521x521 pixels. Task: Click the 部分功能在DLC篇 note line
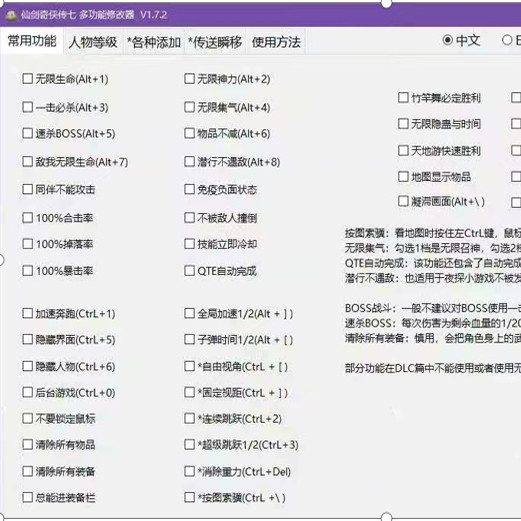click(433, 368)
